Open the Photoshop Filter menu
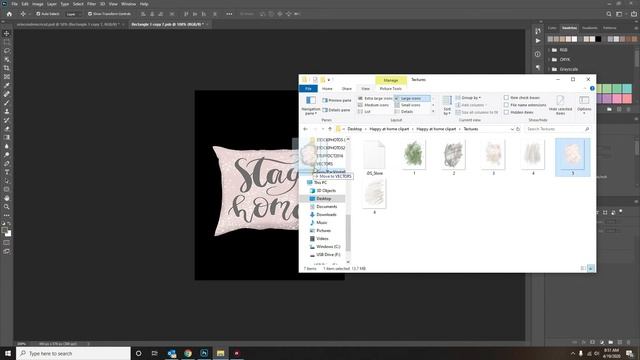 [x=91, y=4]
